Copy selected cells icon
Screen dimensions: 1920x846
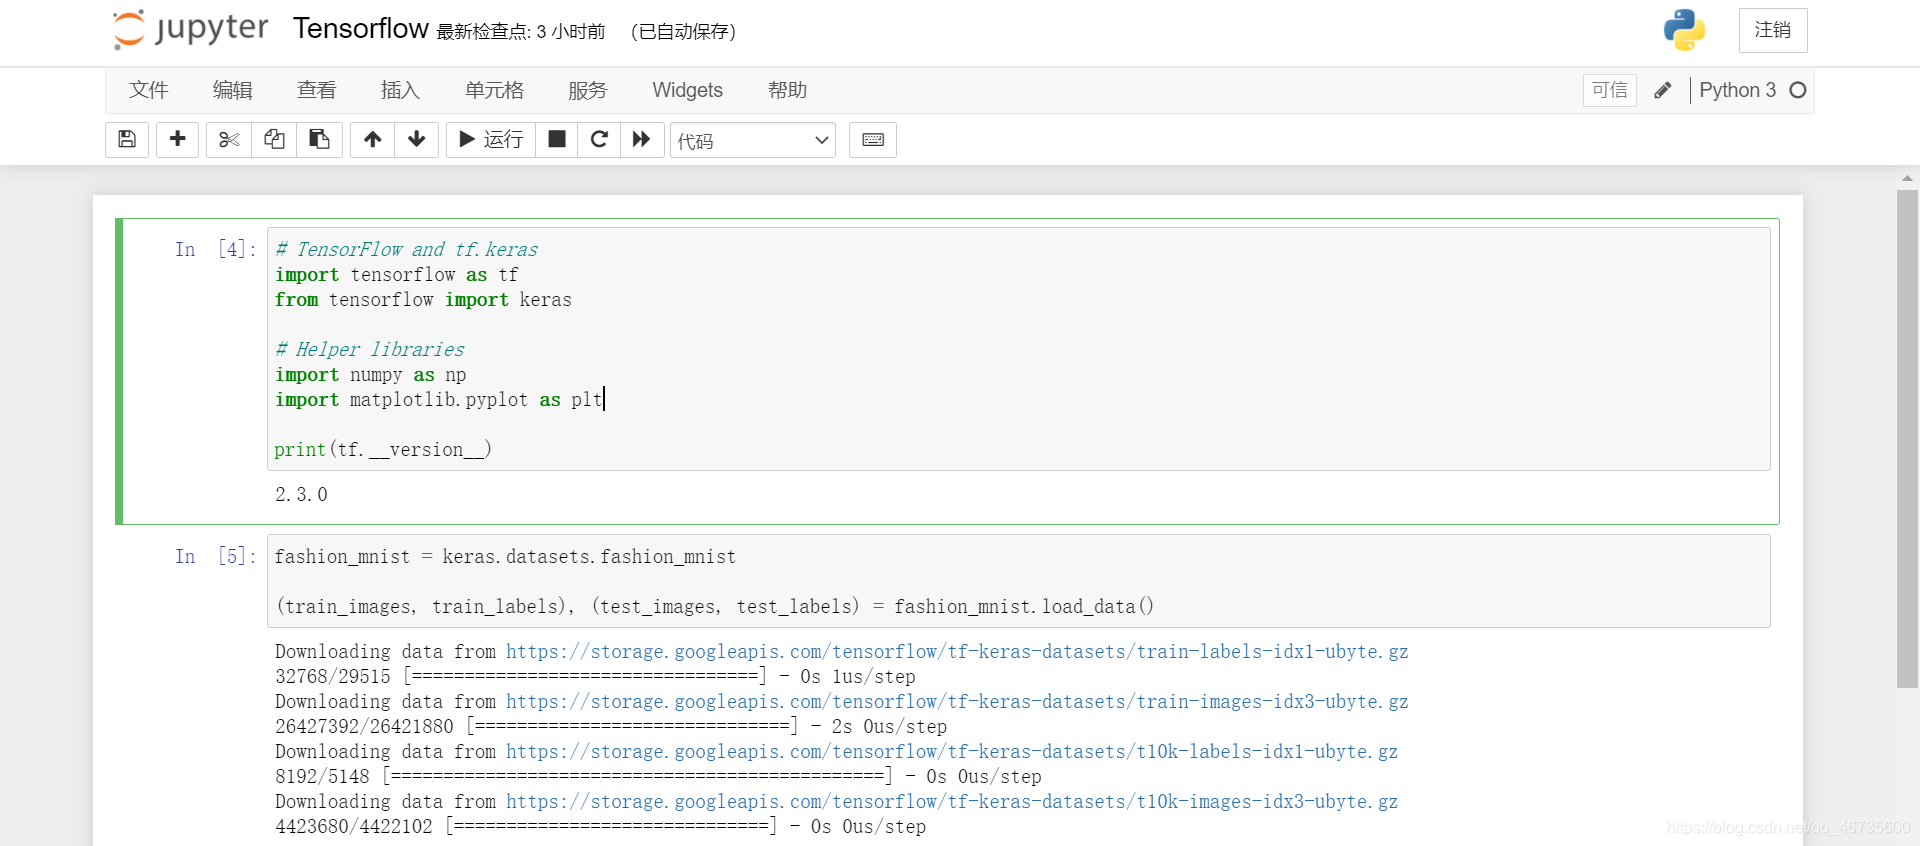[274, 140]
